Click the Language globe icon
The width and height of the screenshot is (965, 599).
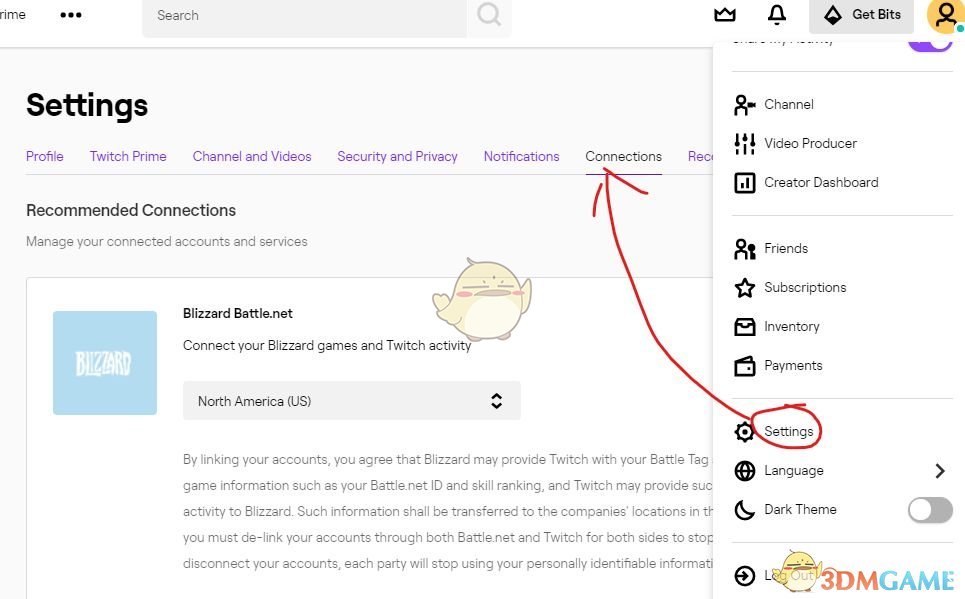coord(745,471)
